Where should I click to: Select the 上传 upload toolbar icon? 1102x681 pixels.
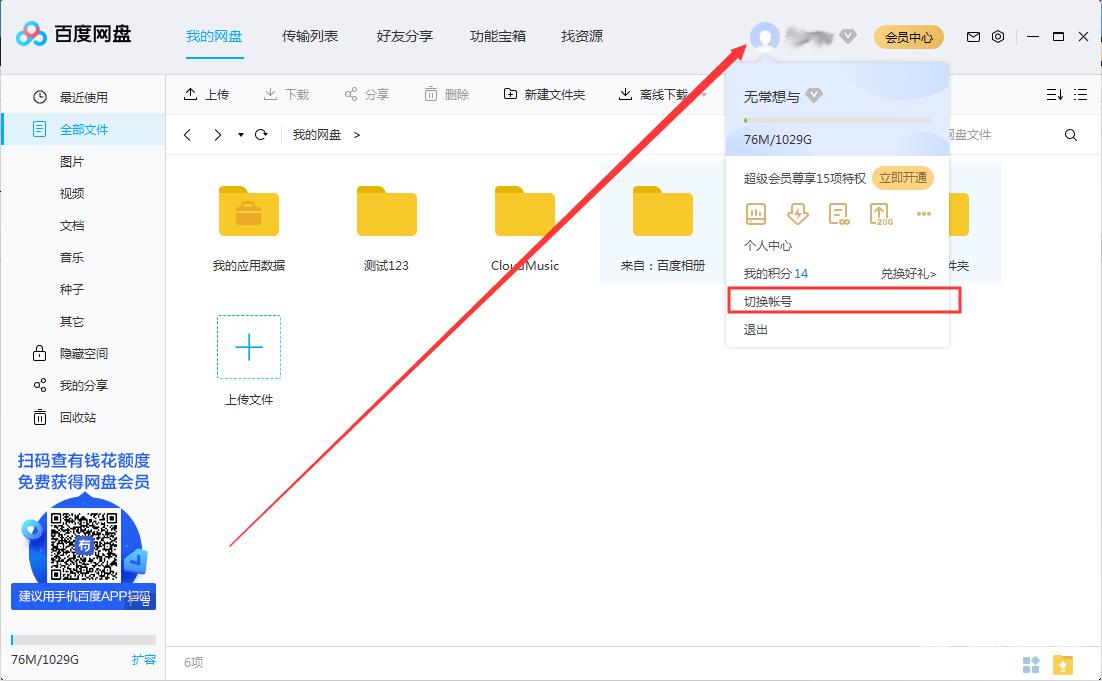click(x=207, y=94)
